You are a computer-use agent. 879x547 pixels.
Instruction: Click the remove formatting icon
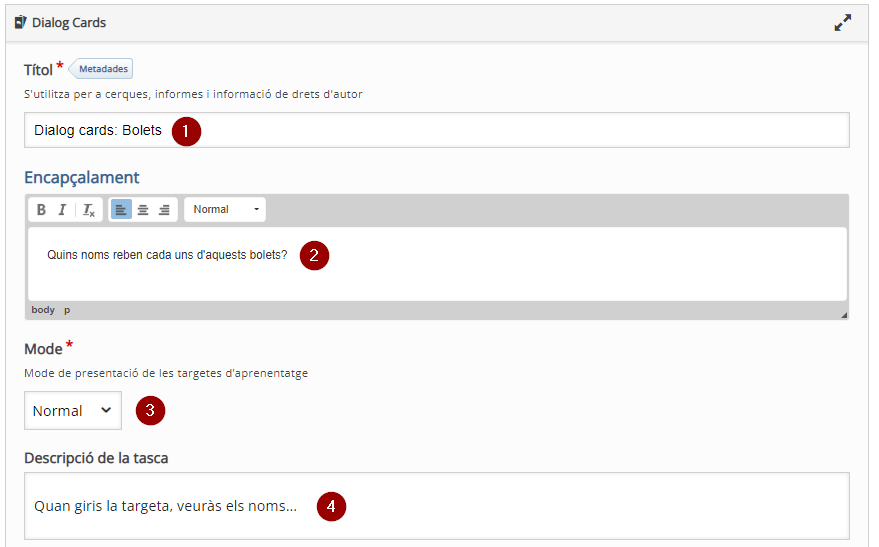(89, 210)
